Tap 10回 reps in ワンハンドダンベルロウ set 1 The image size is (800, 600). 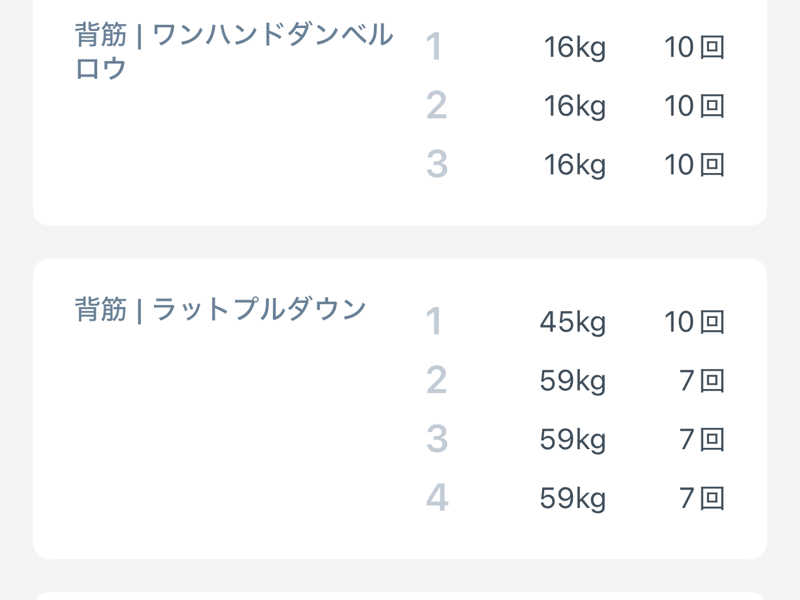coord(694,47)
